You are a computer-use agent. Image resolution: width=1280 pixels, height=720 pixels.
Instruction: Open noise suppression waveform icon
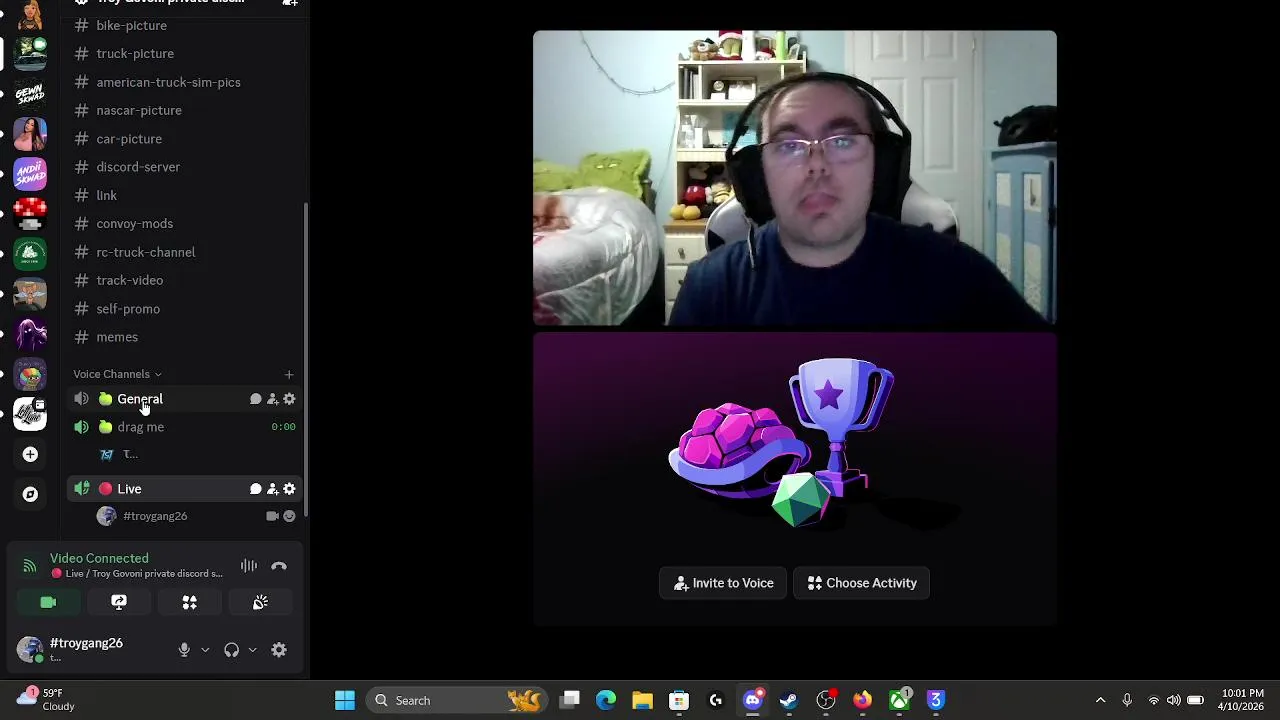(x=248, y=566)
